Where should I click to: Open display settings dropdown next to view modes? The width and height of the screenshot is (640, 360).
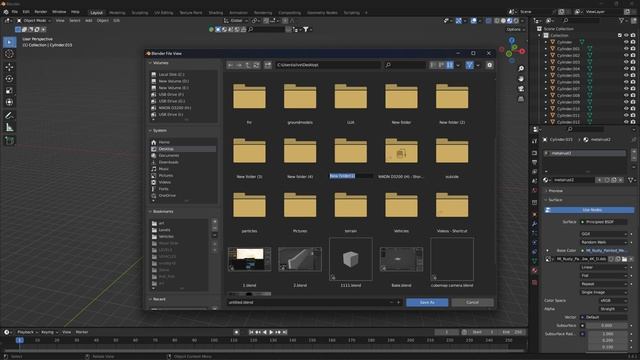[x=458, y=65]
